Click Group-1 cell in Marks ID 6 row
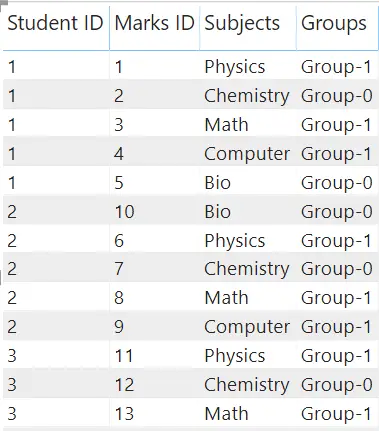This screenshot has height=431, width=379. point(336,241)
